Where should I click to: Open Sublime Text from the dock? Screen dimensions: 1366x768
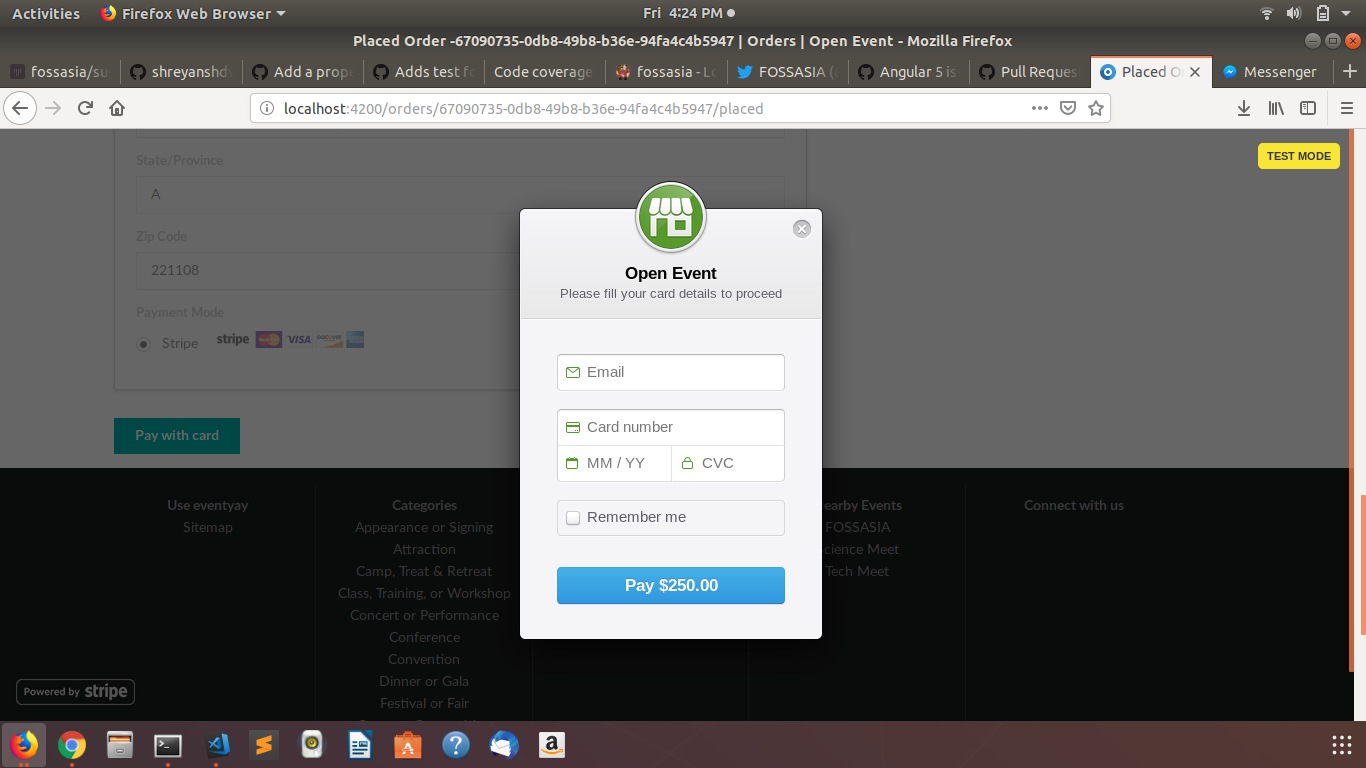264,745
